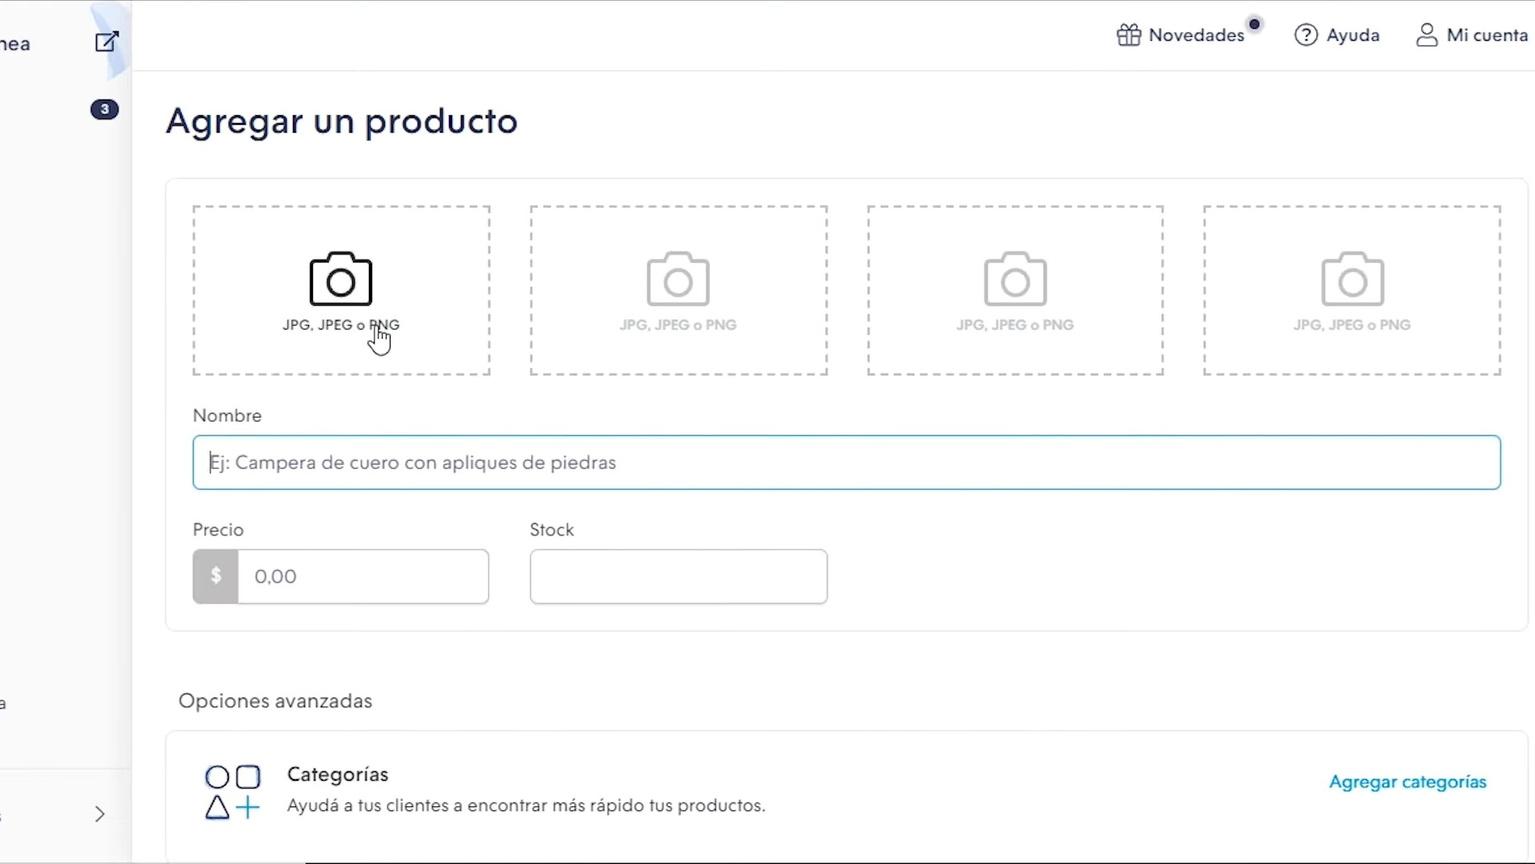This screenshot has width=1535, height=864.
Task: Click the third photo upload camera icon
Action: coord(1015,279)
